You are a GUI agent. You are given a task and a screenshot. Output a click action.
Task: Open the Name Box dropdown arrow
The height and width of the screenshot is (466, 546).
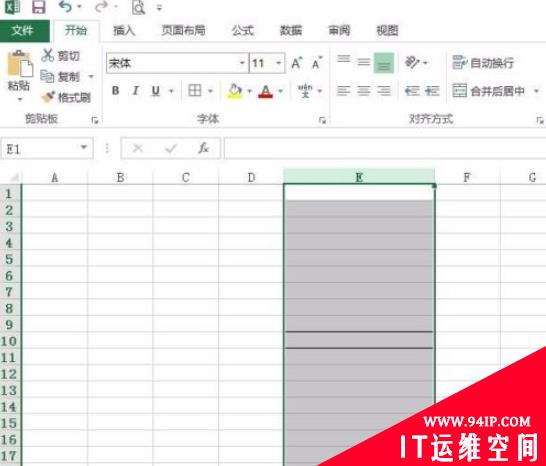(84, 147)
